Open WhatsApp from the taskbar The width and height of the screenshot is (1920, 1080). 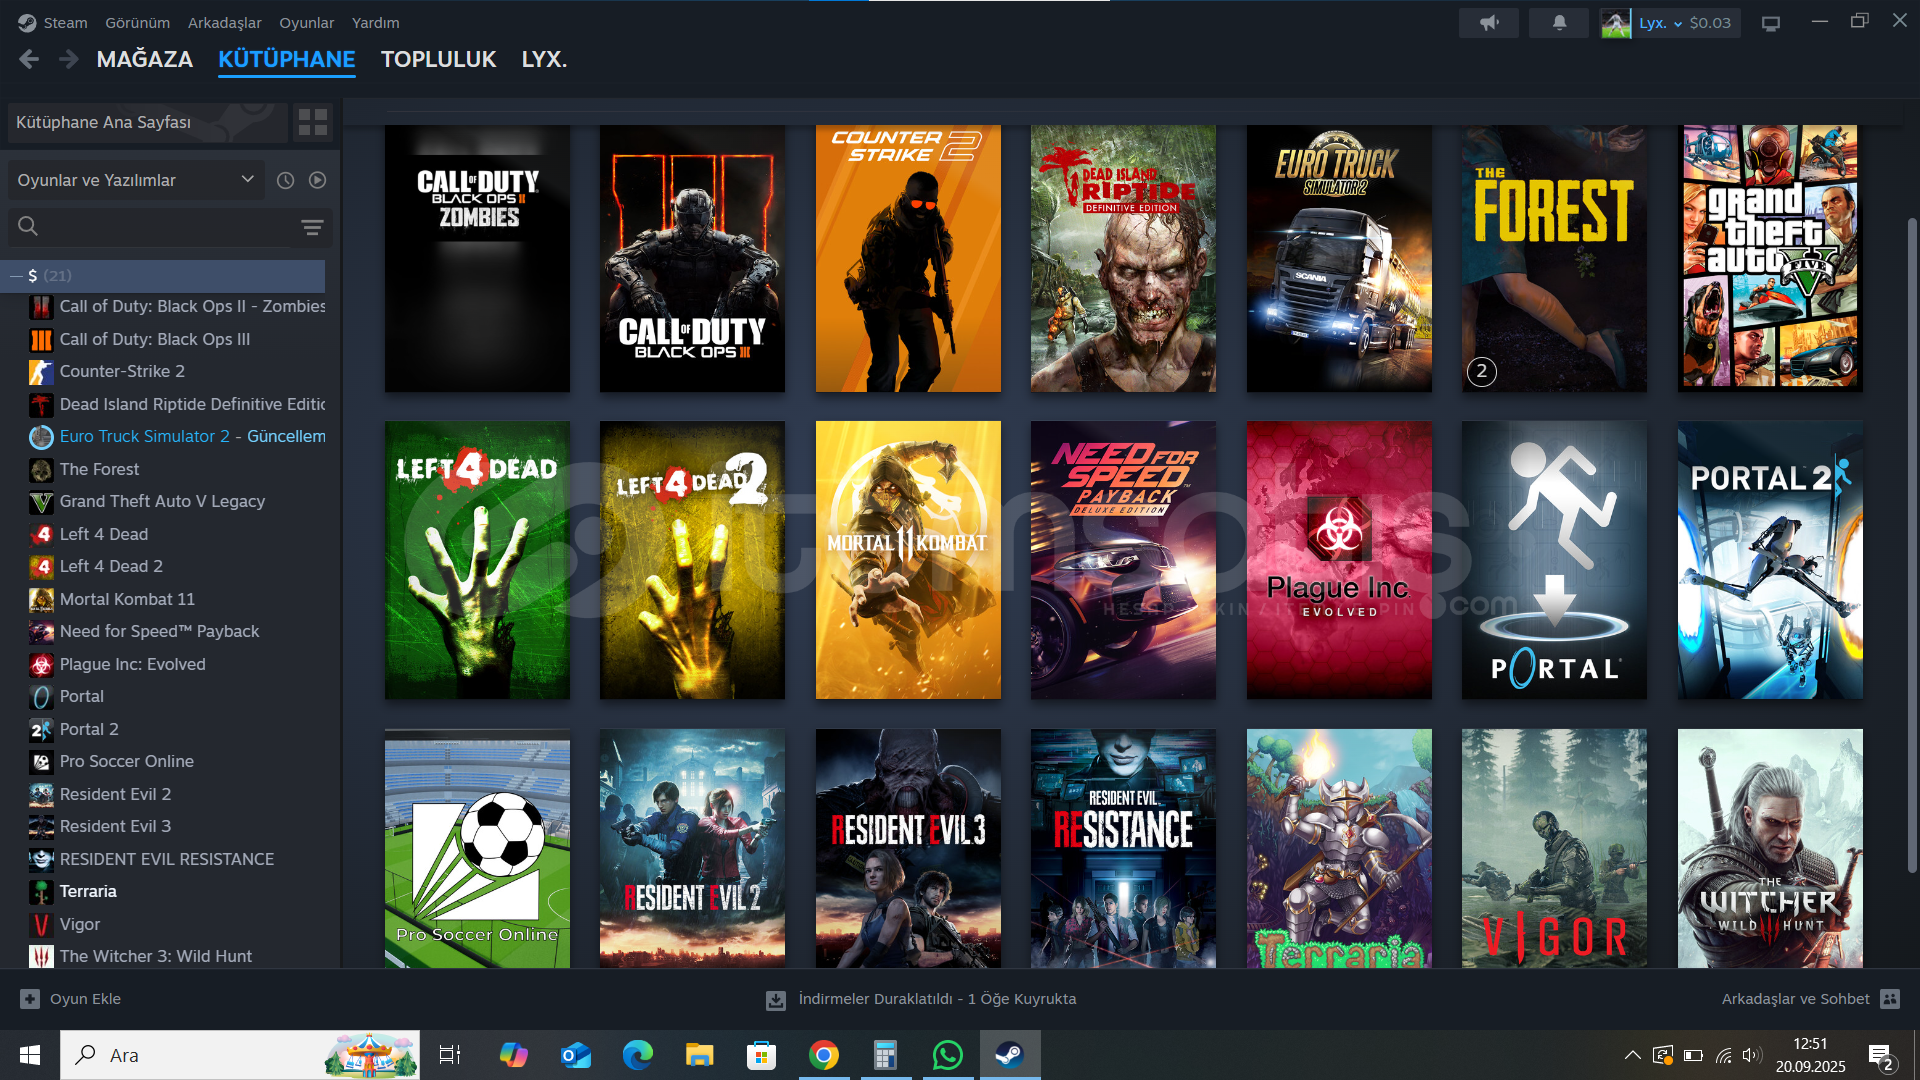[x=947, y=1055]
